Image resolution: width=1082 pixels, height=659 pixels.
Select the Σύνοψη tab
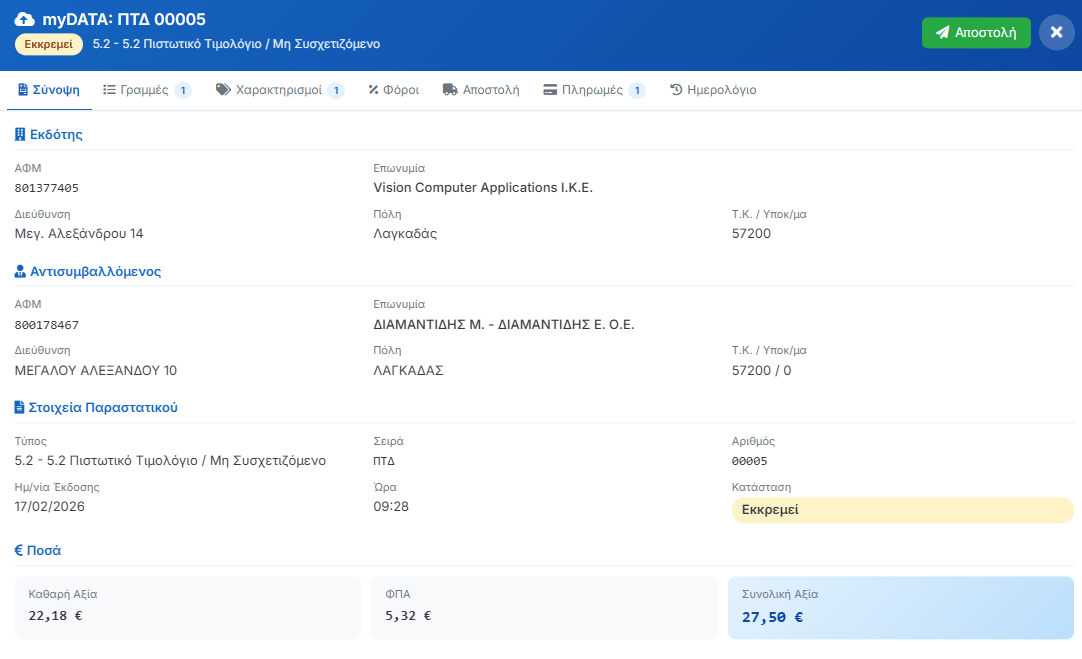point(49,90)
